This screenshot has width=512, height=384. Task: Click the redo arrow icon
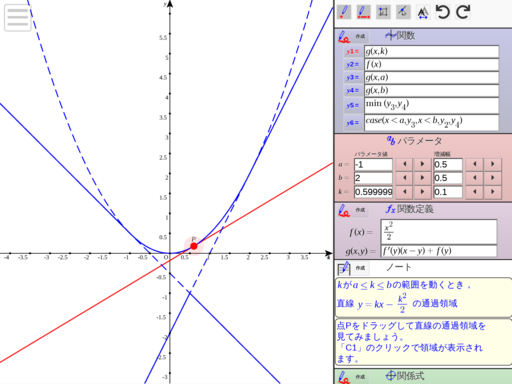point(463,12)
